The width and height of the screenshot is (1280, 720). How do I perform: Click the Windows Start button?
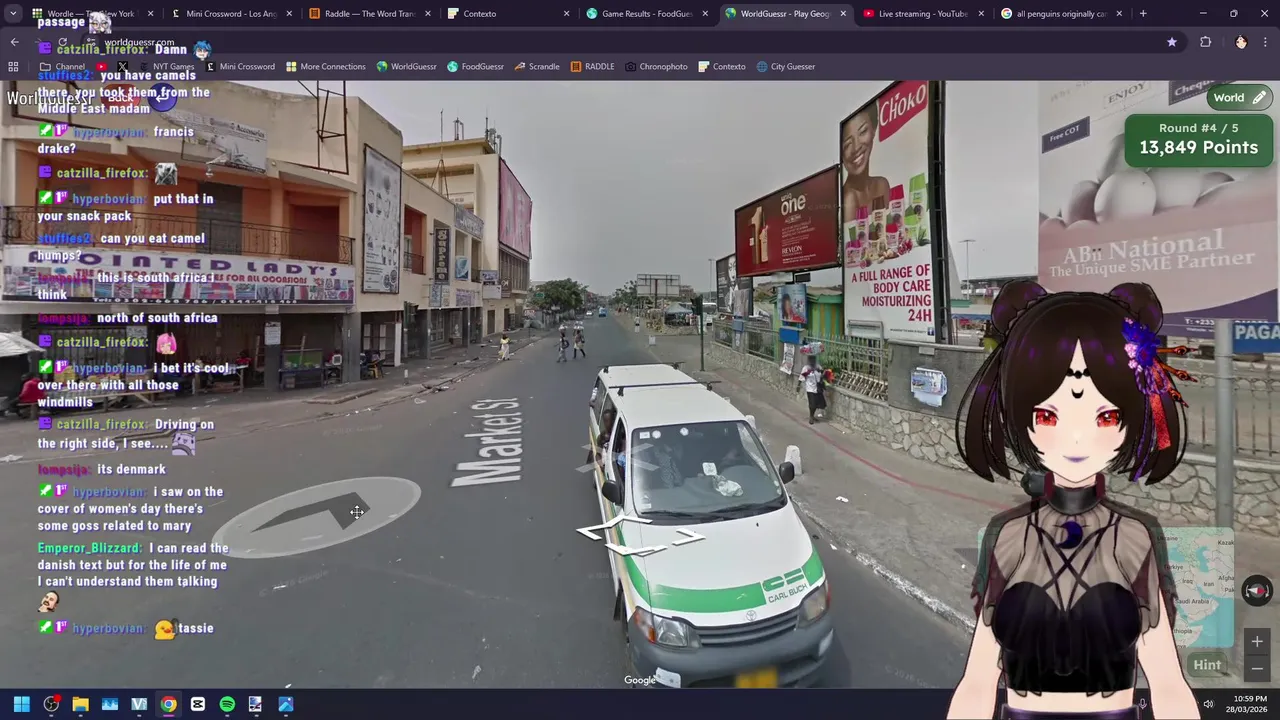point(21,704)
